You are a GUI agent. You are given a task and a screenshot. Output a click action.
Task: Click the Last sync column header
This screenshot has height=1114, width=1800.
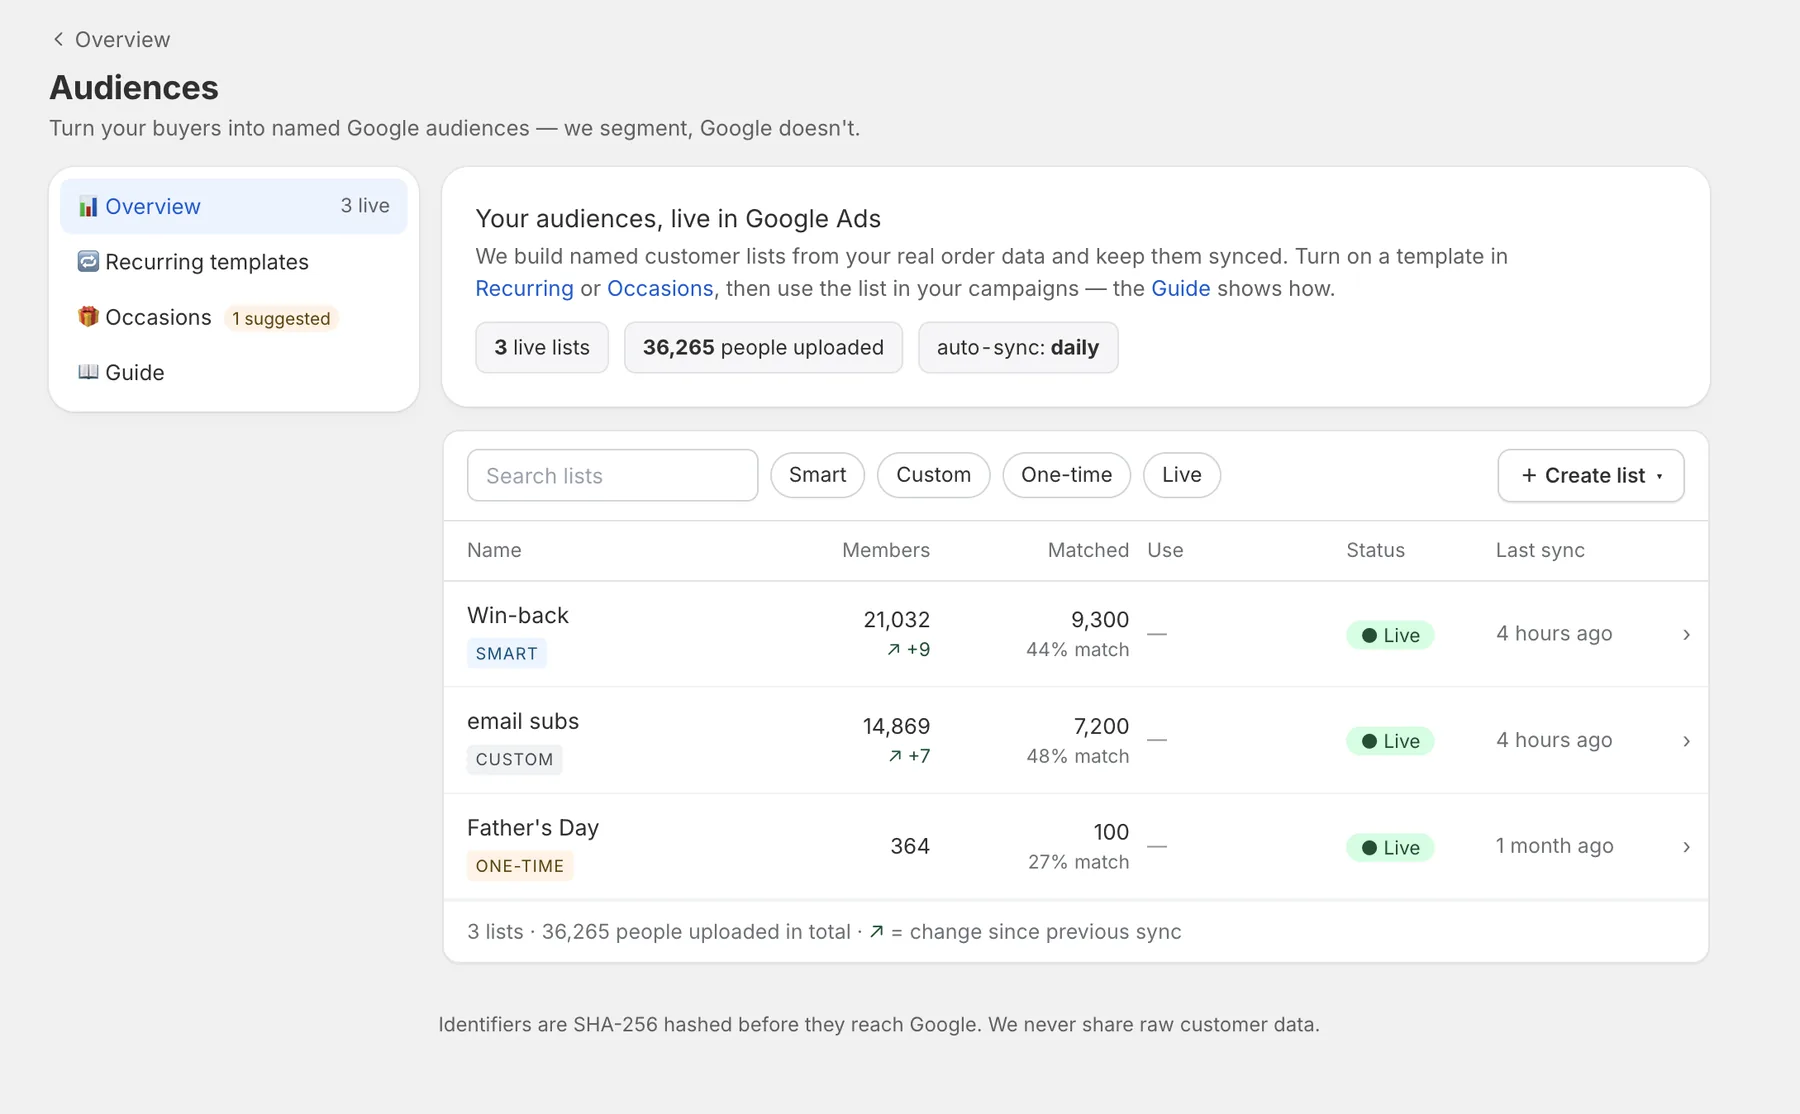[1540, 551]
